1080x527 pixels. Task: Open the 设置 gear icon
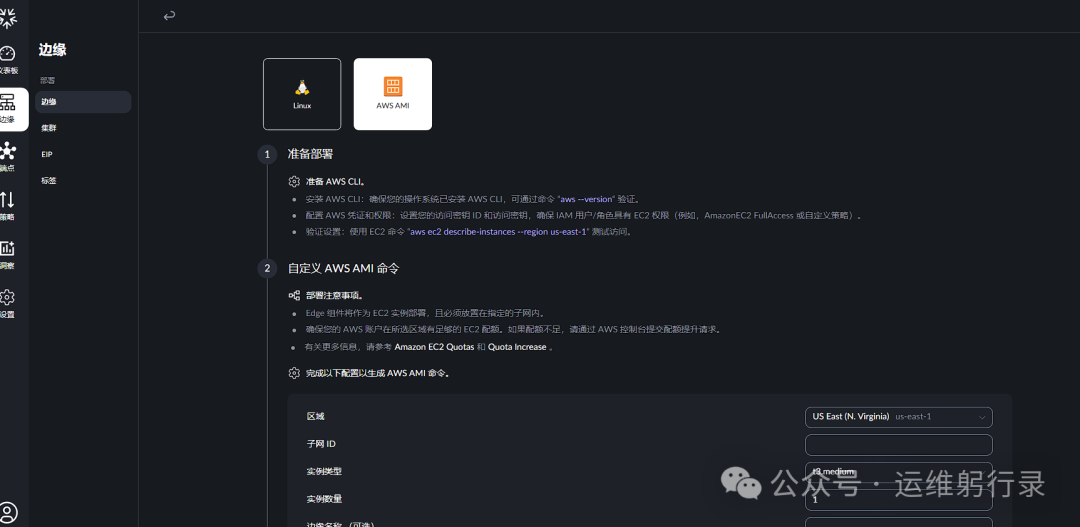pyautogui.click(x=7, y=298)
